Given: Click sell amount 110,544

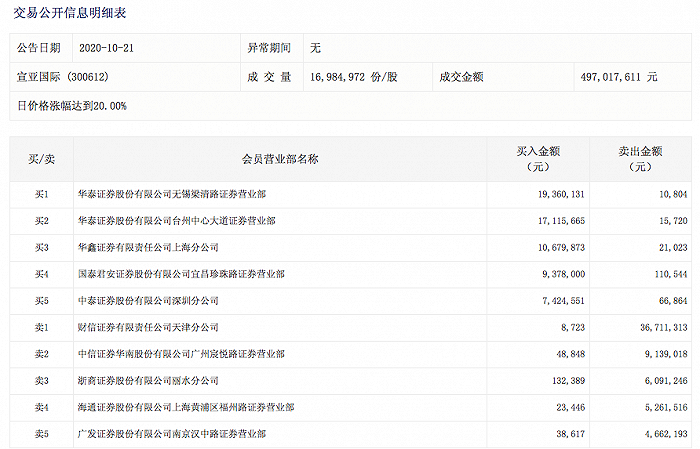Looking at the screenshot, I should point(671,274).
